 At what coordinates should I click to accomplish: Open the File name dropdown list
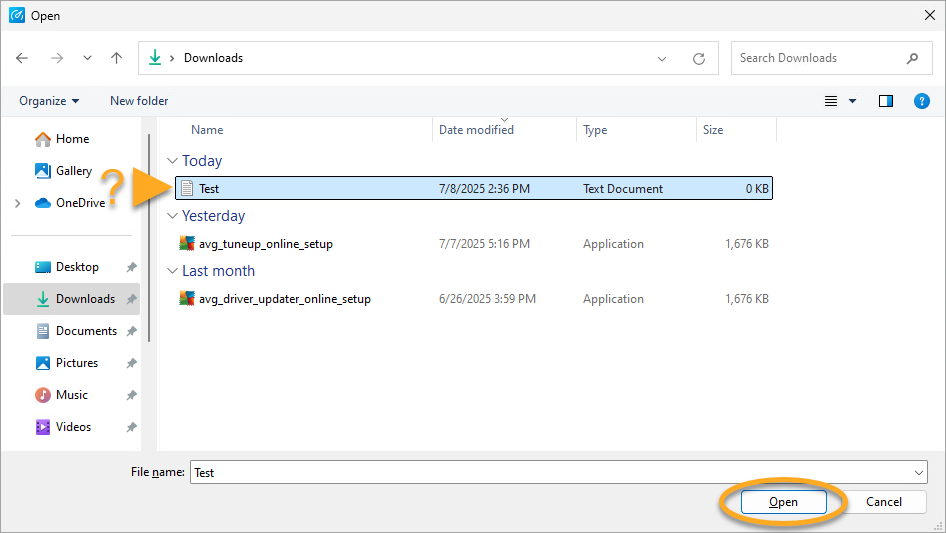[x=919, y=473]
